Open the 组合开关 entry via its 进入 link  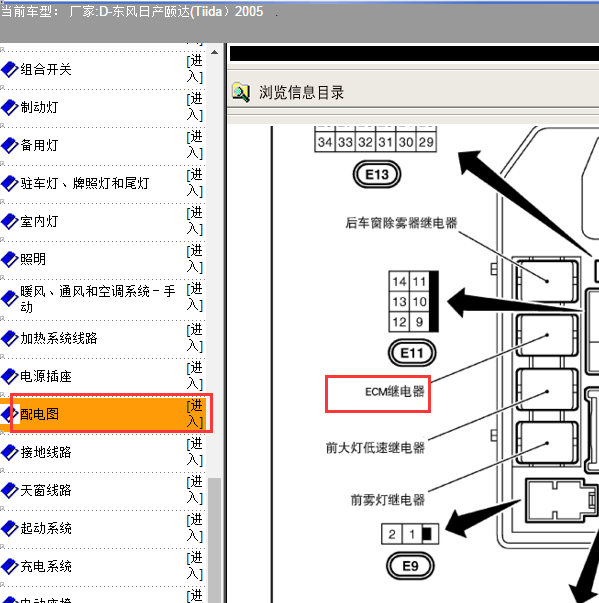coord(195,69)
